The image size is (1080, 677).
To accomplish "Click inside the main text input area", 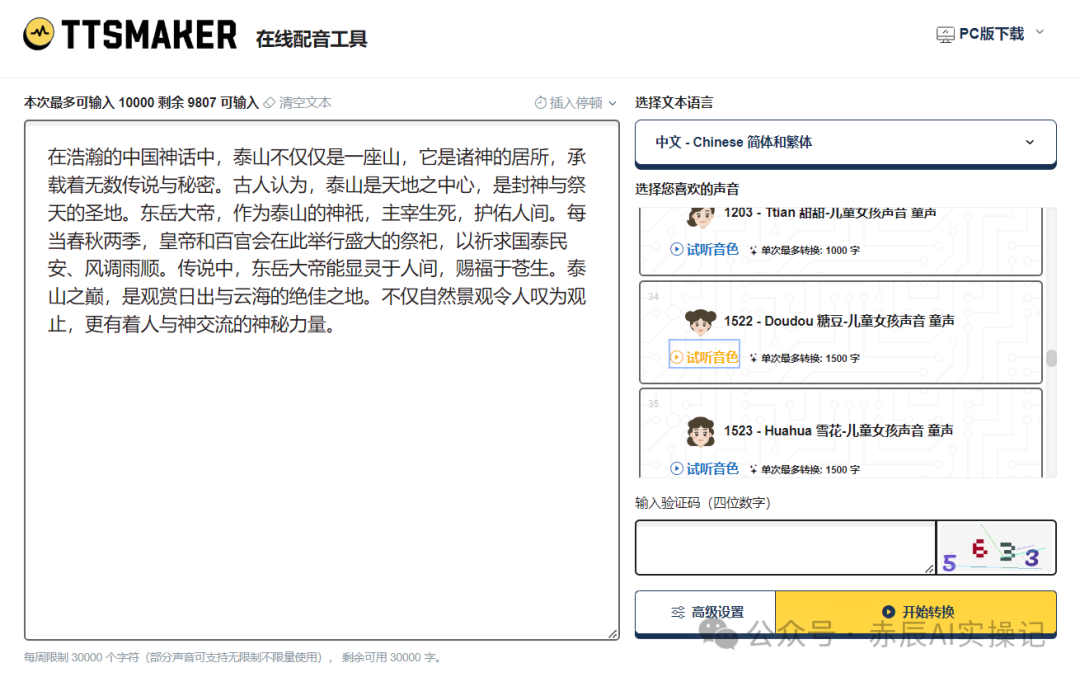I will point(322,380).
